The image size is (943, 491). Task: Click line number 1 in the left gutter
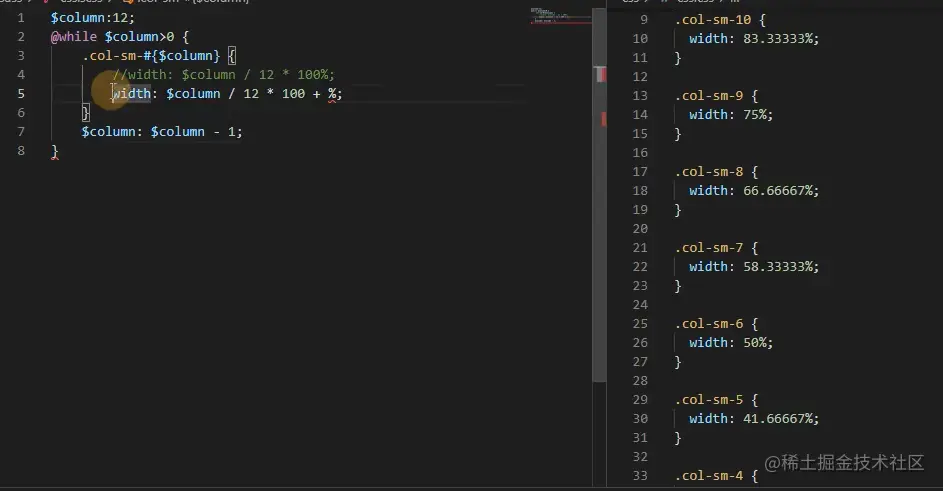click(x=21, y=18)
